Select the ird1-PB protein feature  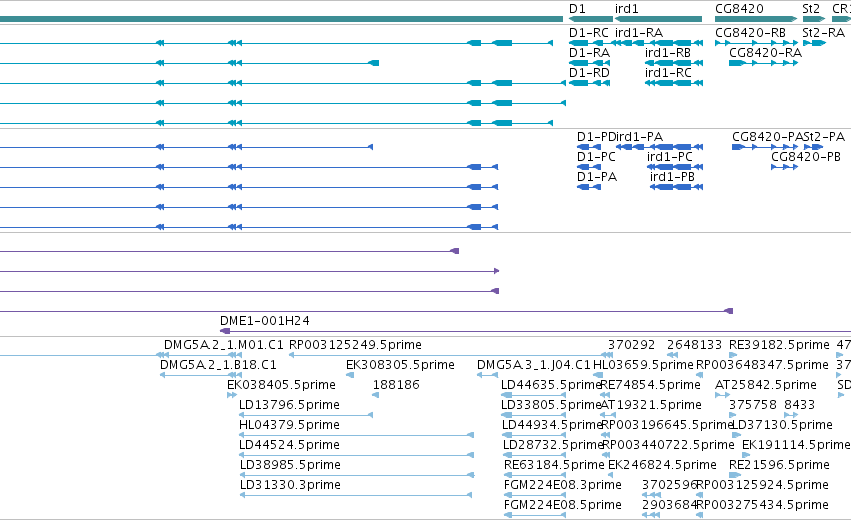click(x=672, y=177)
